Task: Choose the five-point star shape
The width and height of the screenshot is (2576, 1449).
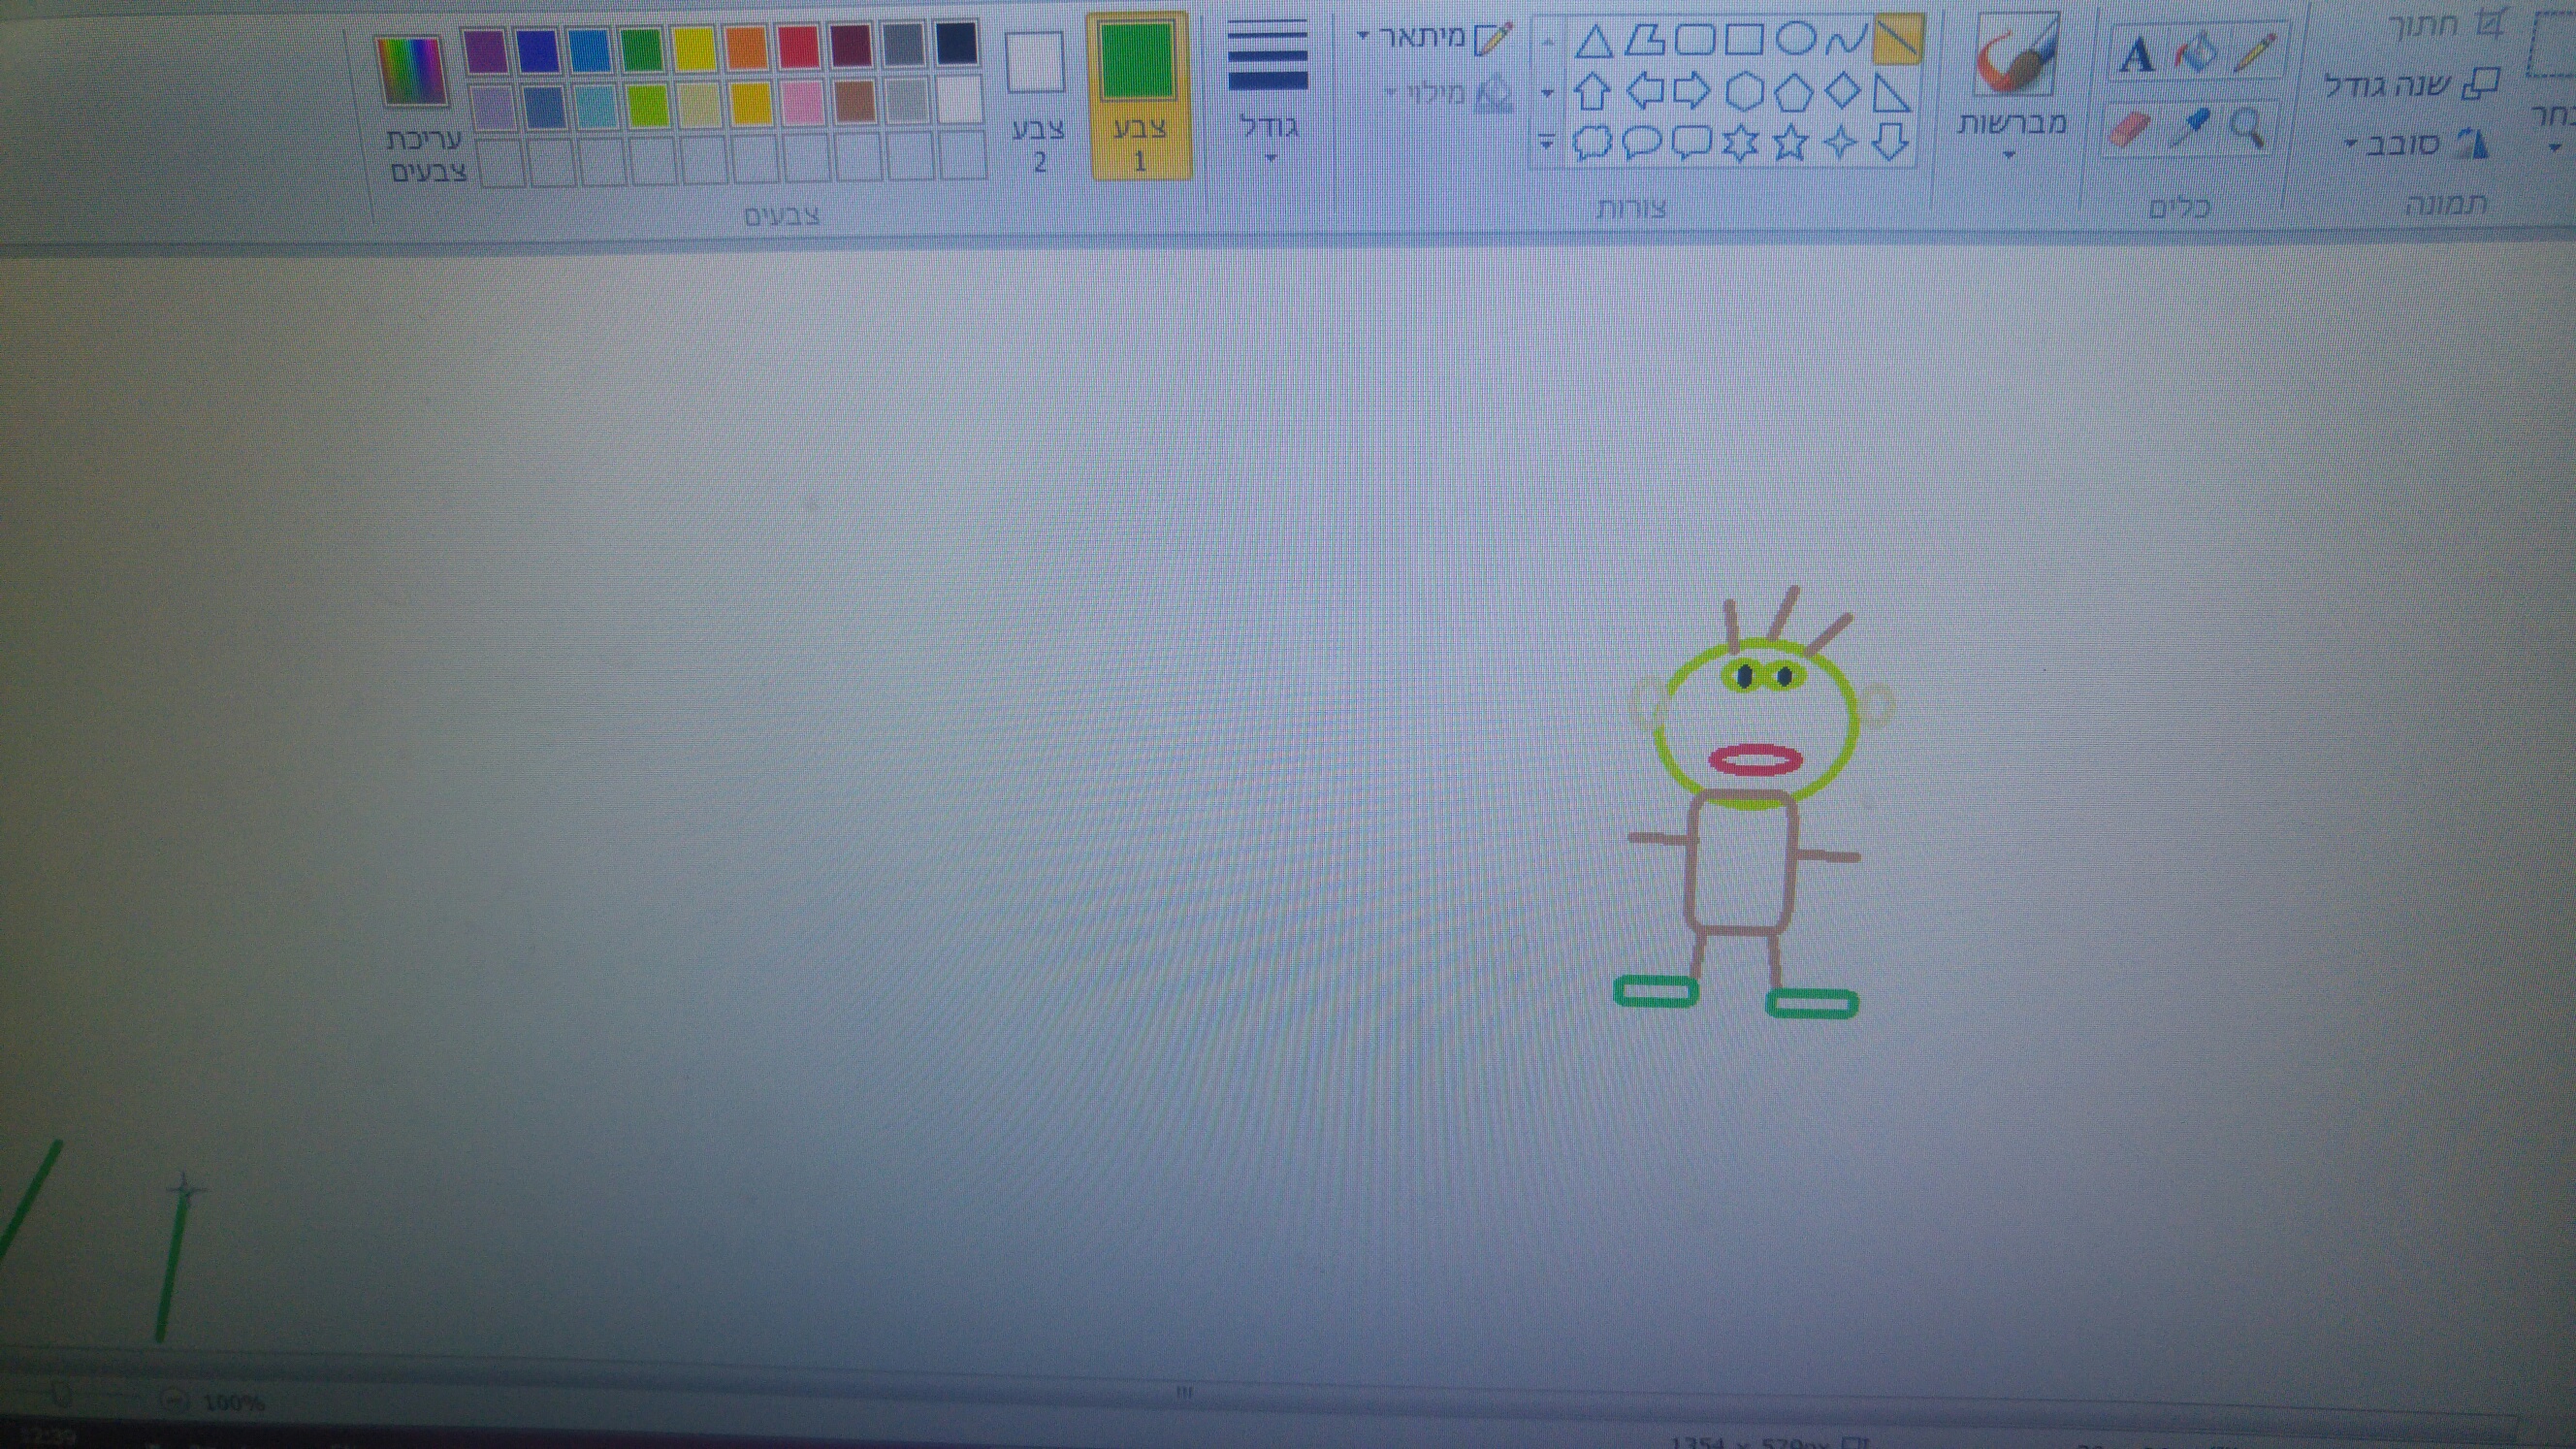Action: pyautogui.click(x=1790, y=143)
